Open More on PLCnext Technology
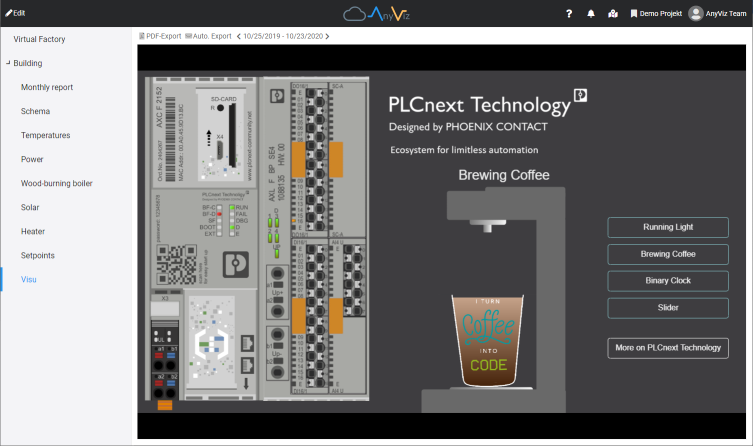 pyautogui.click(x=668, y=348)
